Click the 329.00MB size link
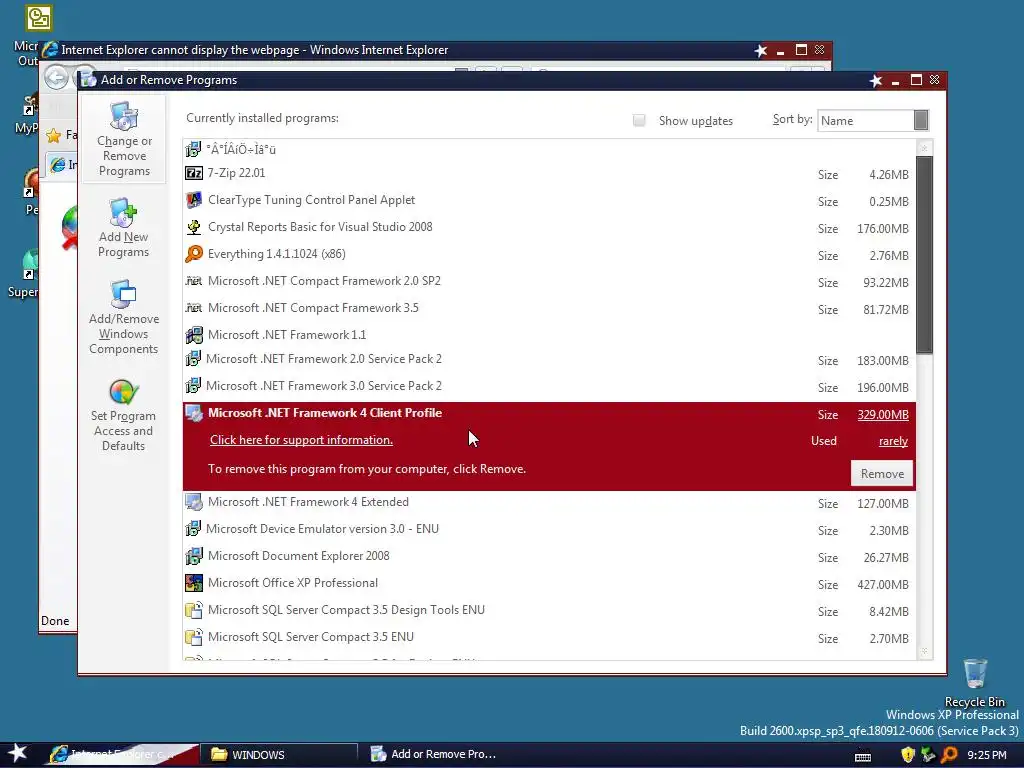 point(883,415)
